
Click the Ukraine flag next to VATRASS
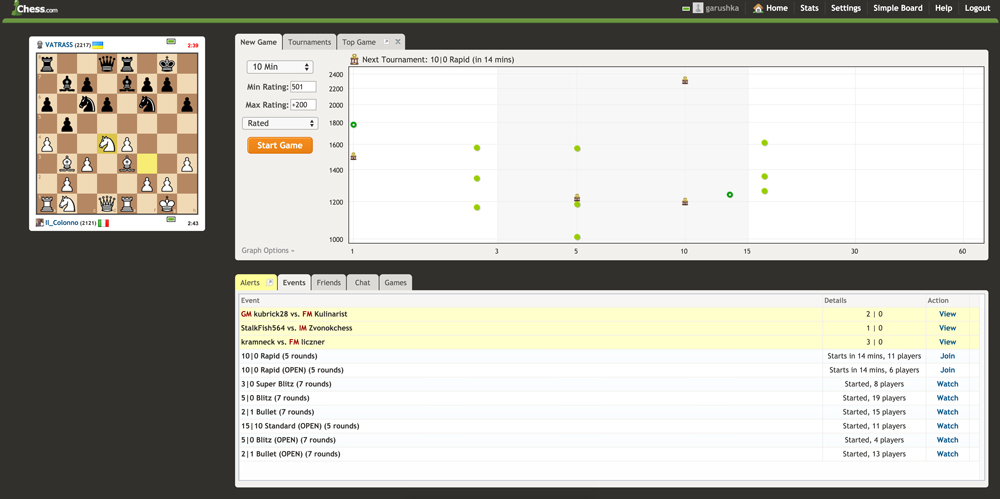pyautogui.click(x=98, y=45)
